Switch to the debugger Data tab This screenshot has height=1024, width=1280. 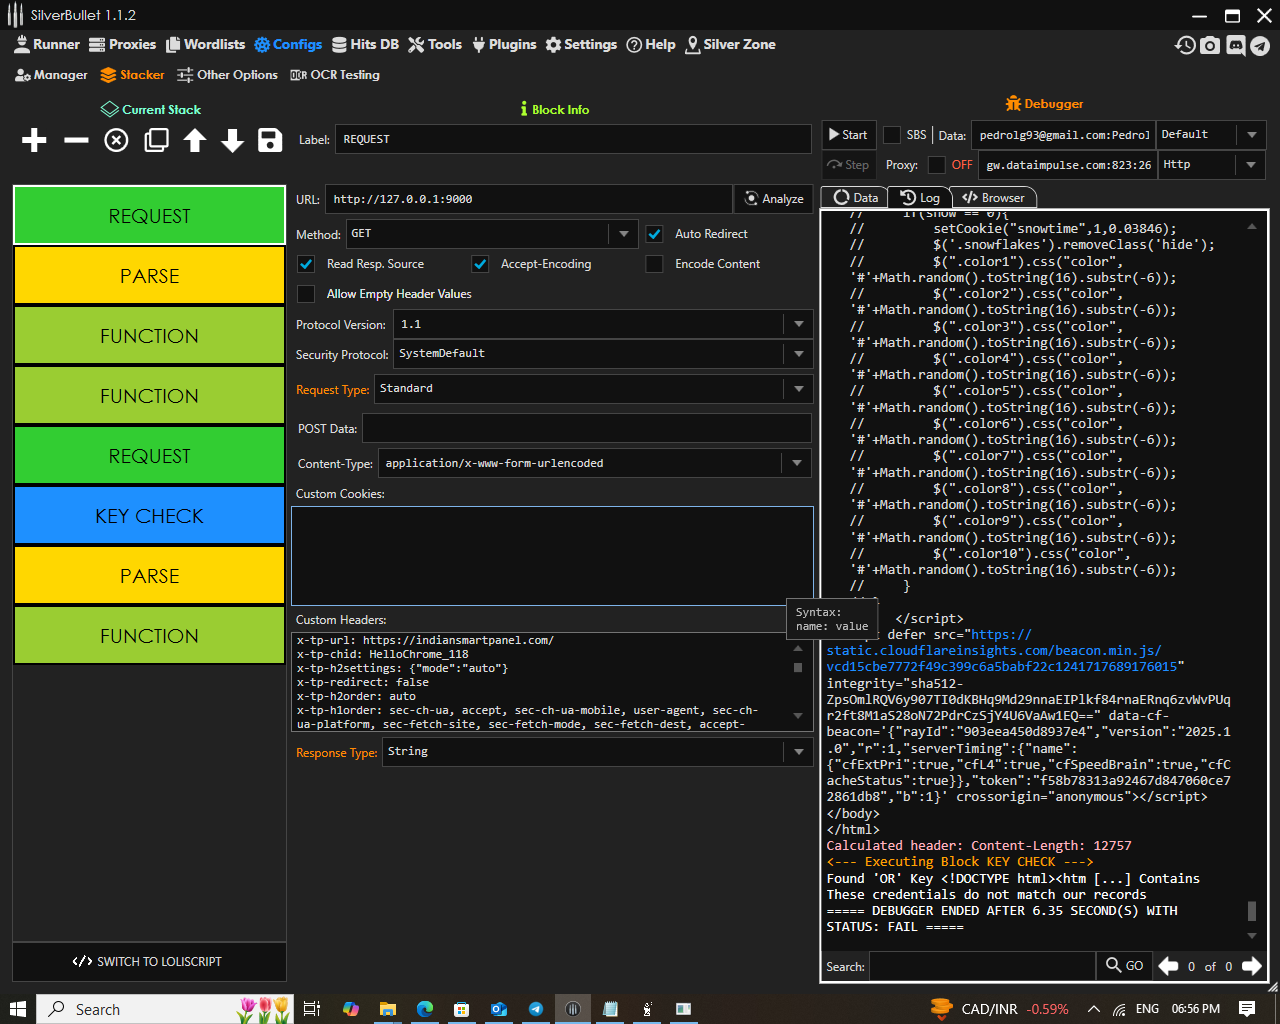855,197
